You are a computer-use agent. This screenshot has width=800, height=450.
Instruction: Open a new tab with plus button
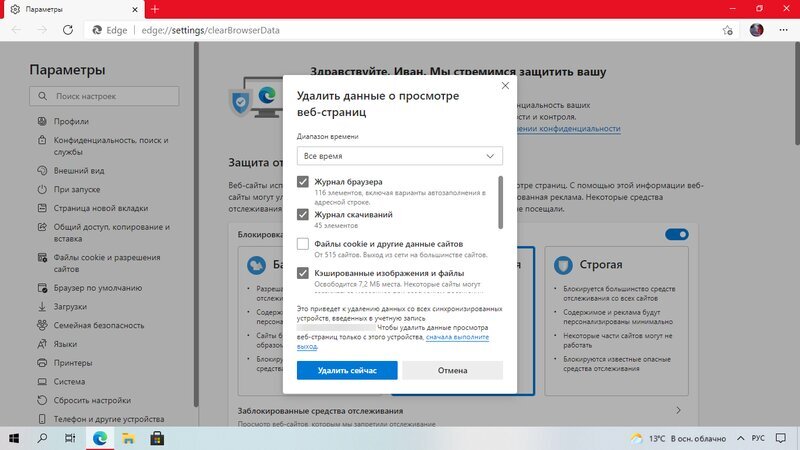[x=155, y=9]
